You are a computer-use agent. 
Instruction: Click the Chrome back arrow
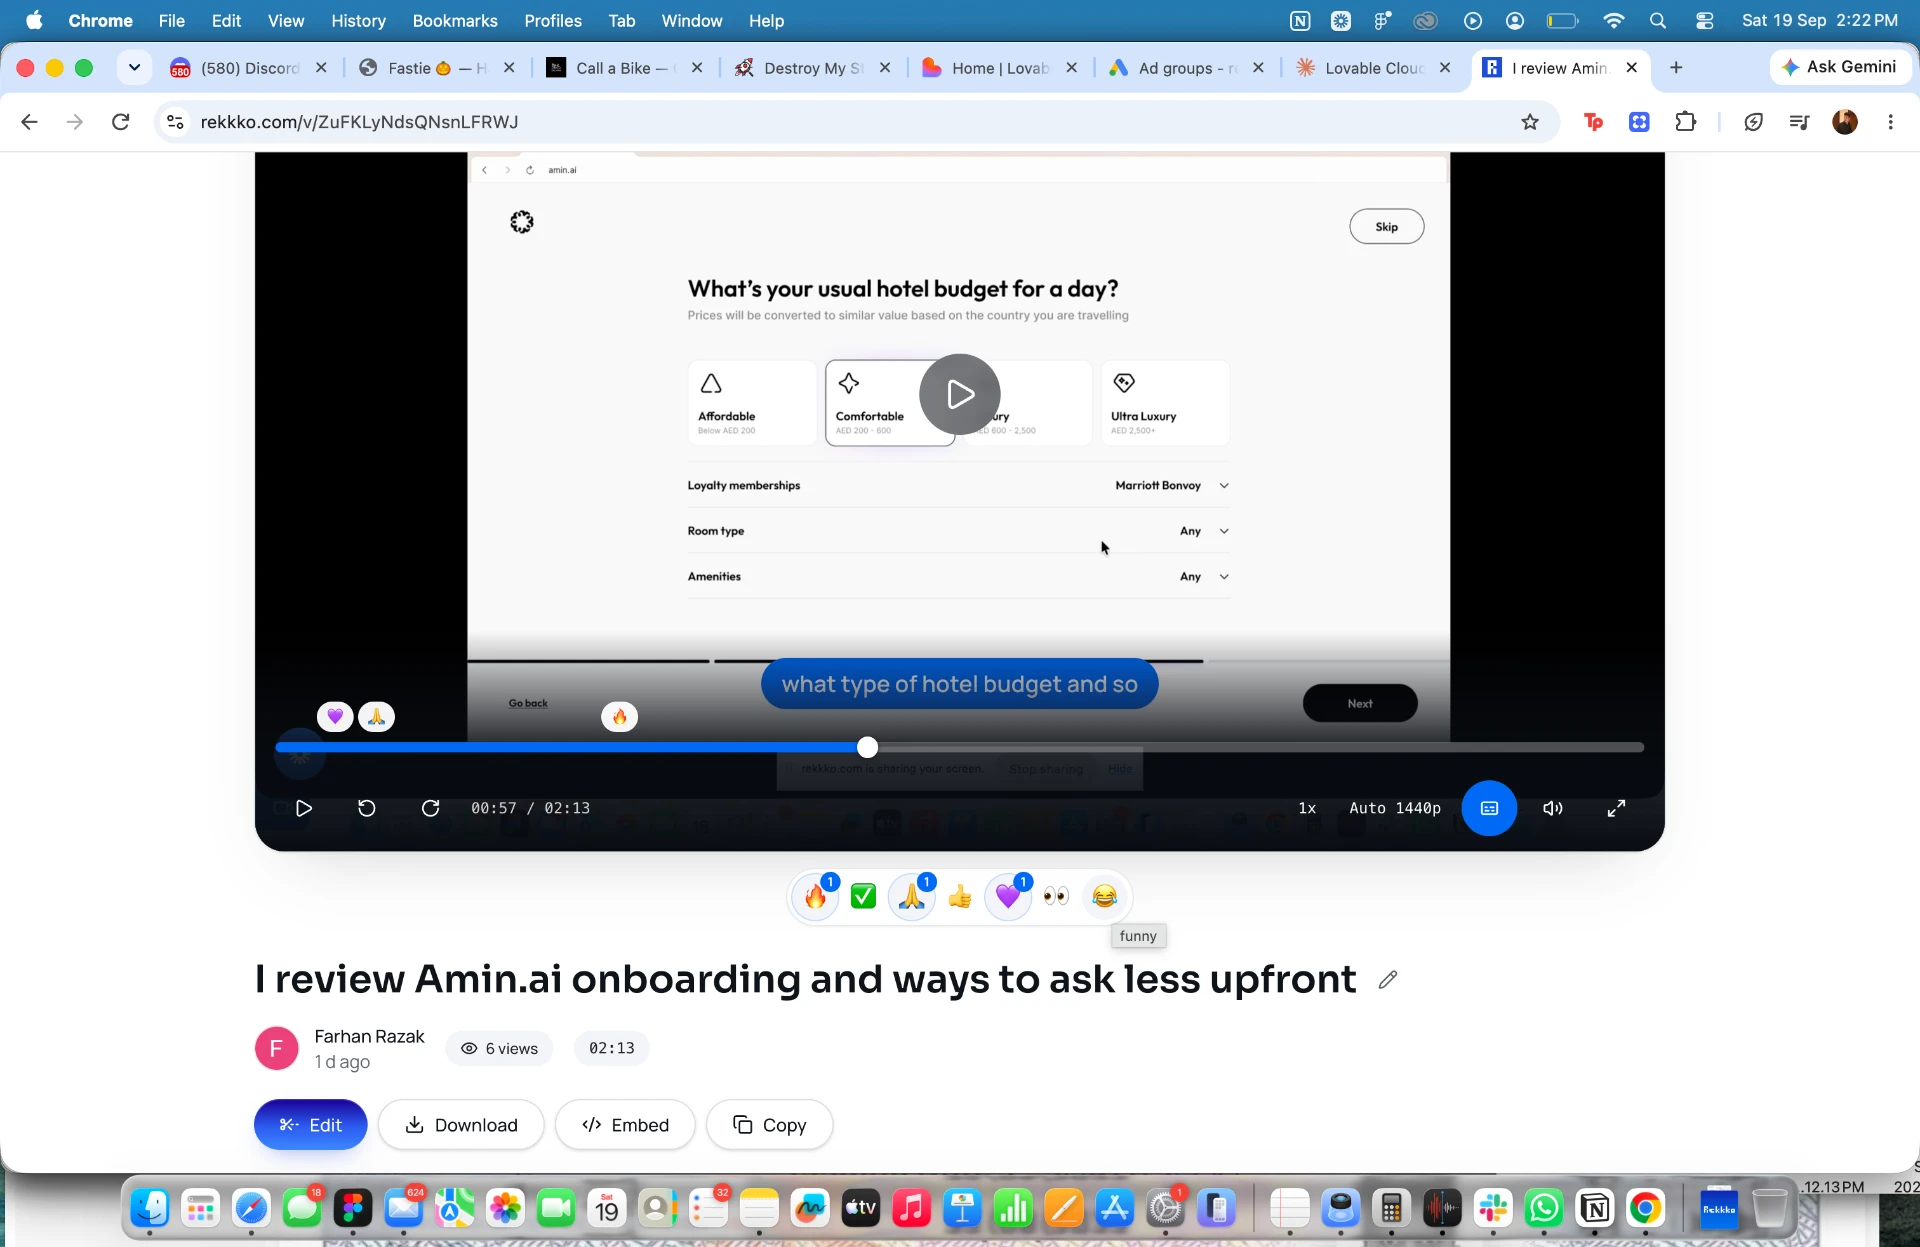pos(29,122)
